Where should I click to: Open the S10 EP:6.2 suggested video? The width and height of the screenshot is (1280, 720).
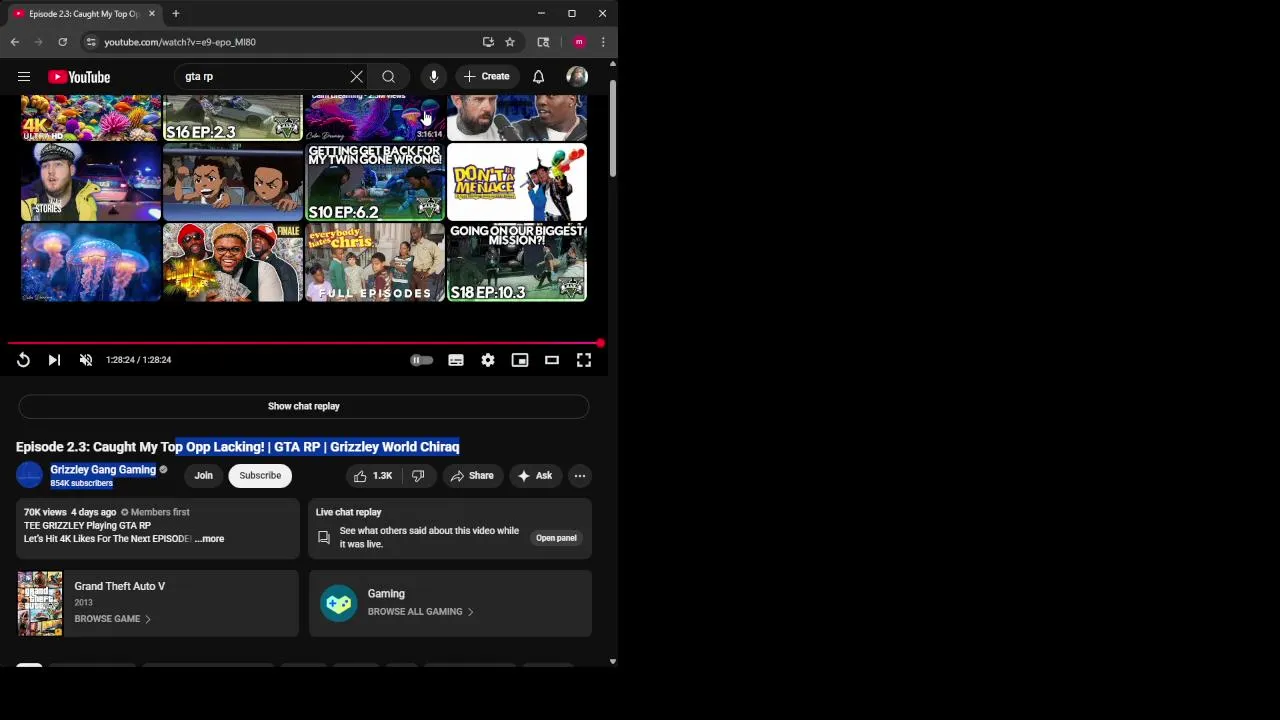pos(375,182)
